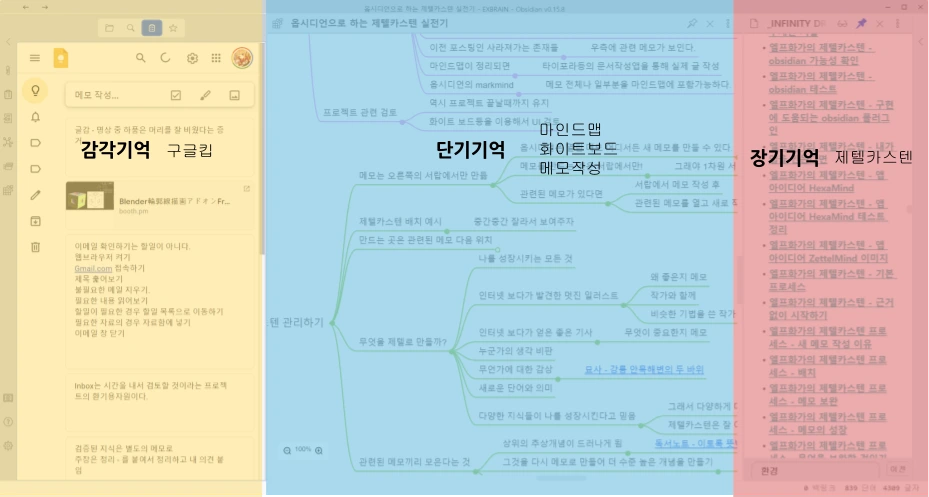
Task: Open the 'Inbox는 시간을 내서' Keep note card
Action: point(159,402)
